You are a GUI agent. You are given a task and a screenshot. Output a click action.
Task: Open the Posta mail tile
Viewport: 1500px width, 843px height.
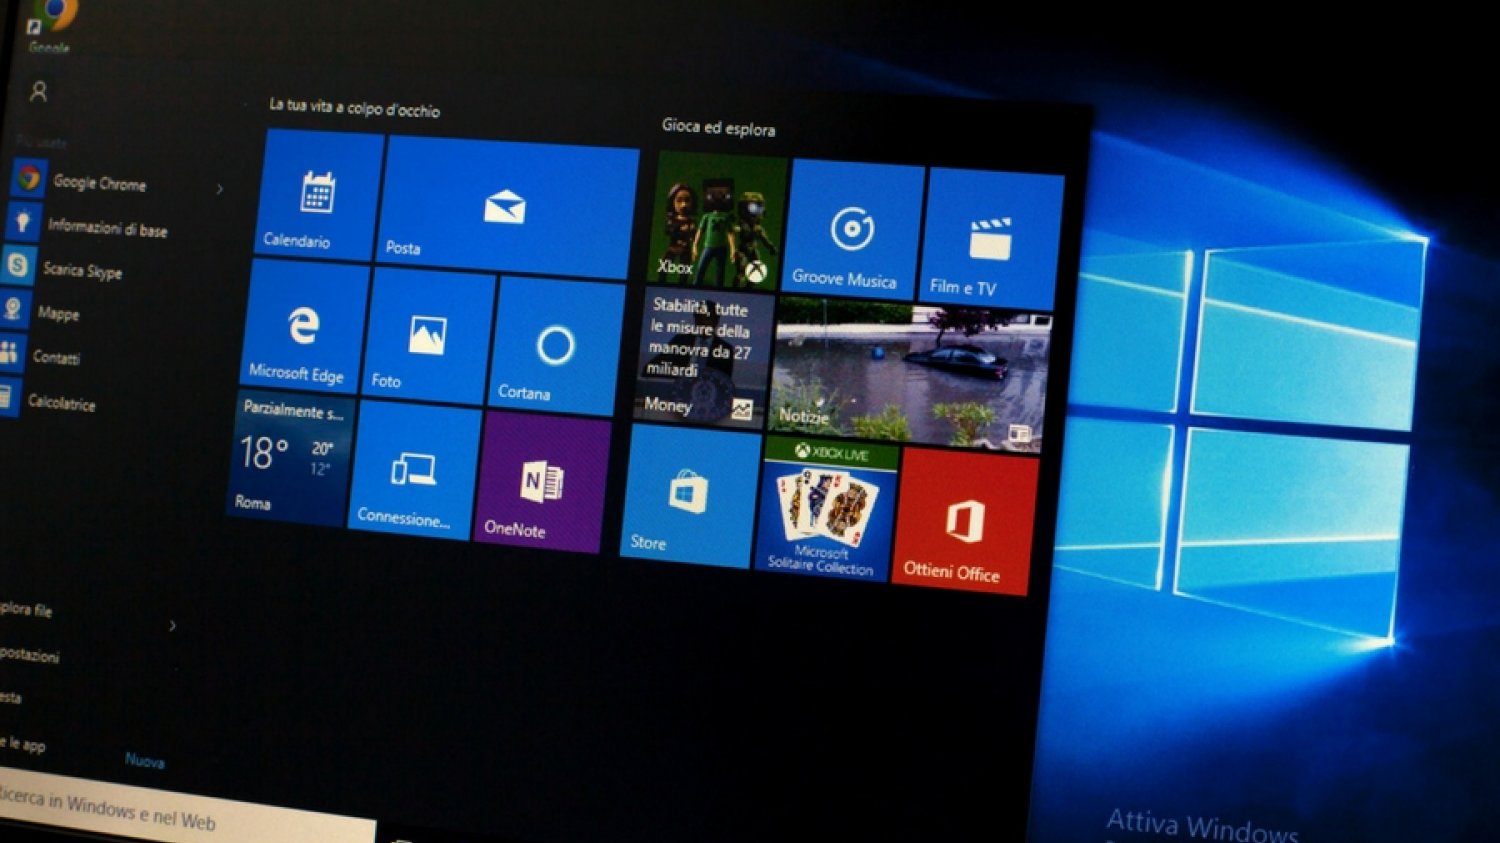(506, 208)
